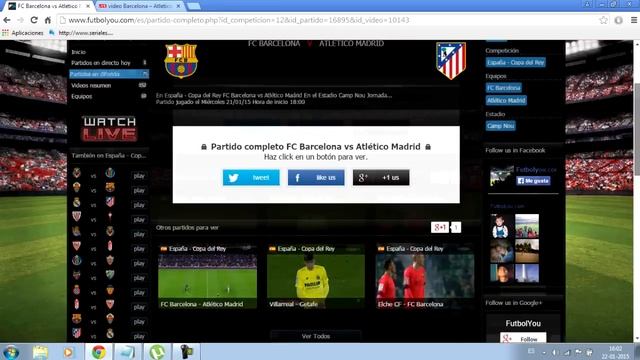Click the browser home icon
Image resolution: width=640 pixels, height=360 pixels.
point(48,20)
